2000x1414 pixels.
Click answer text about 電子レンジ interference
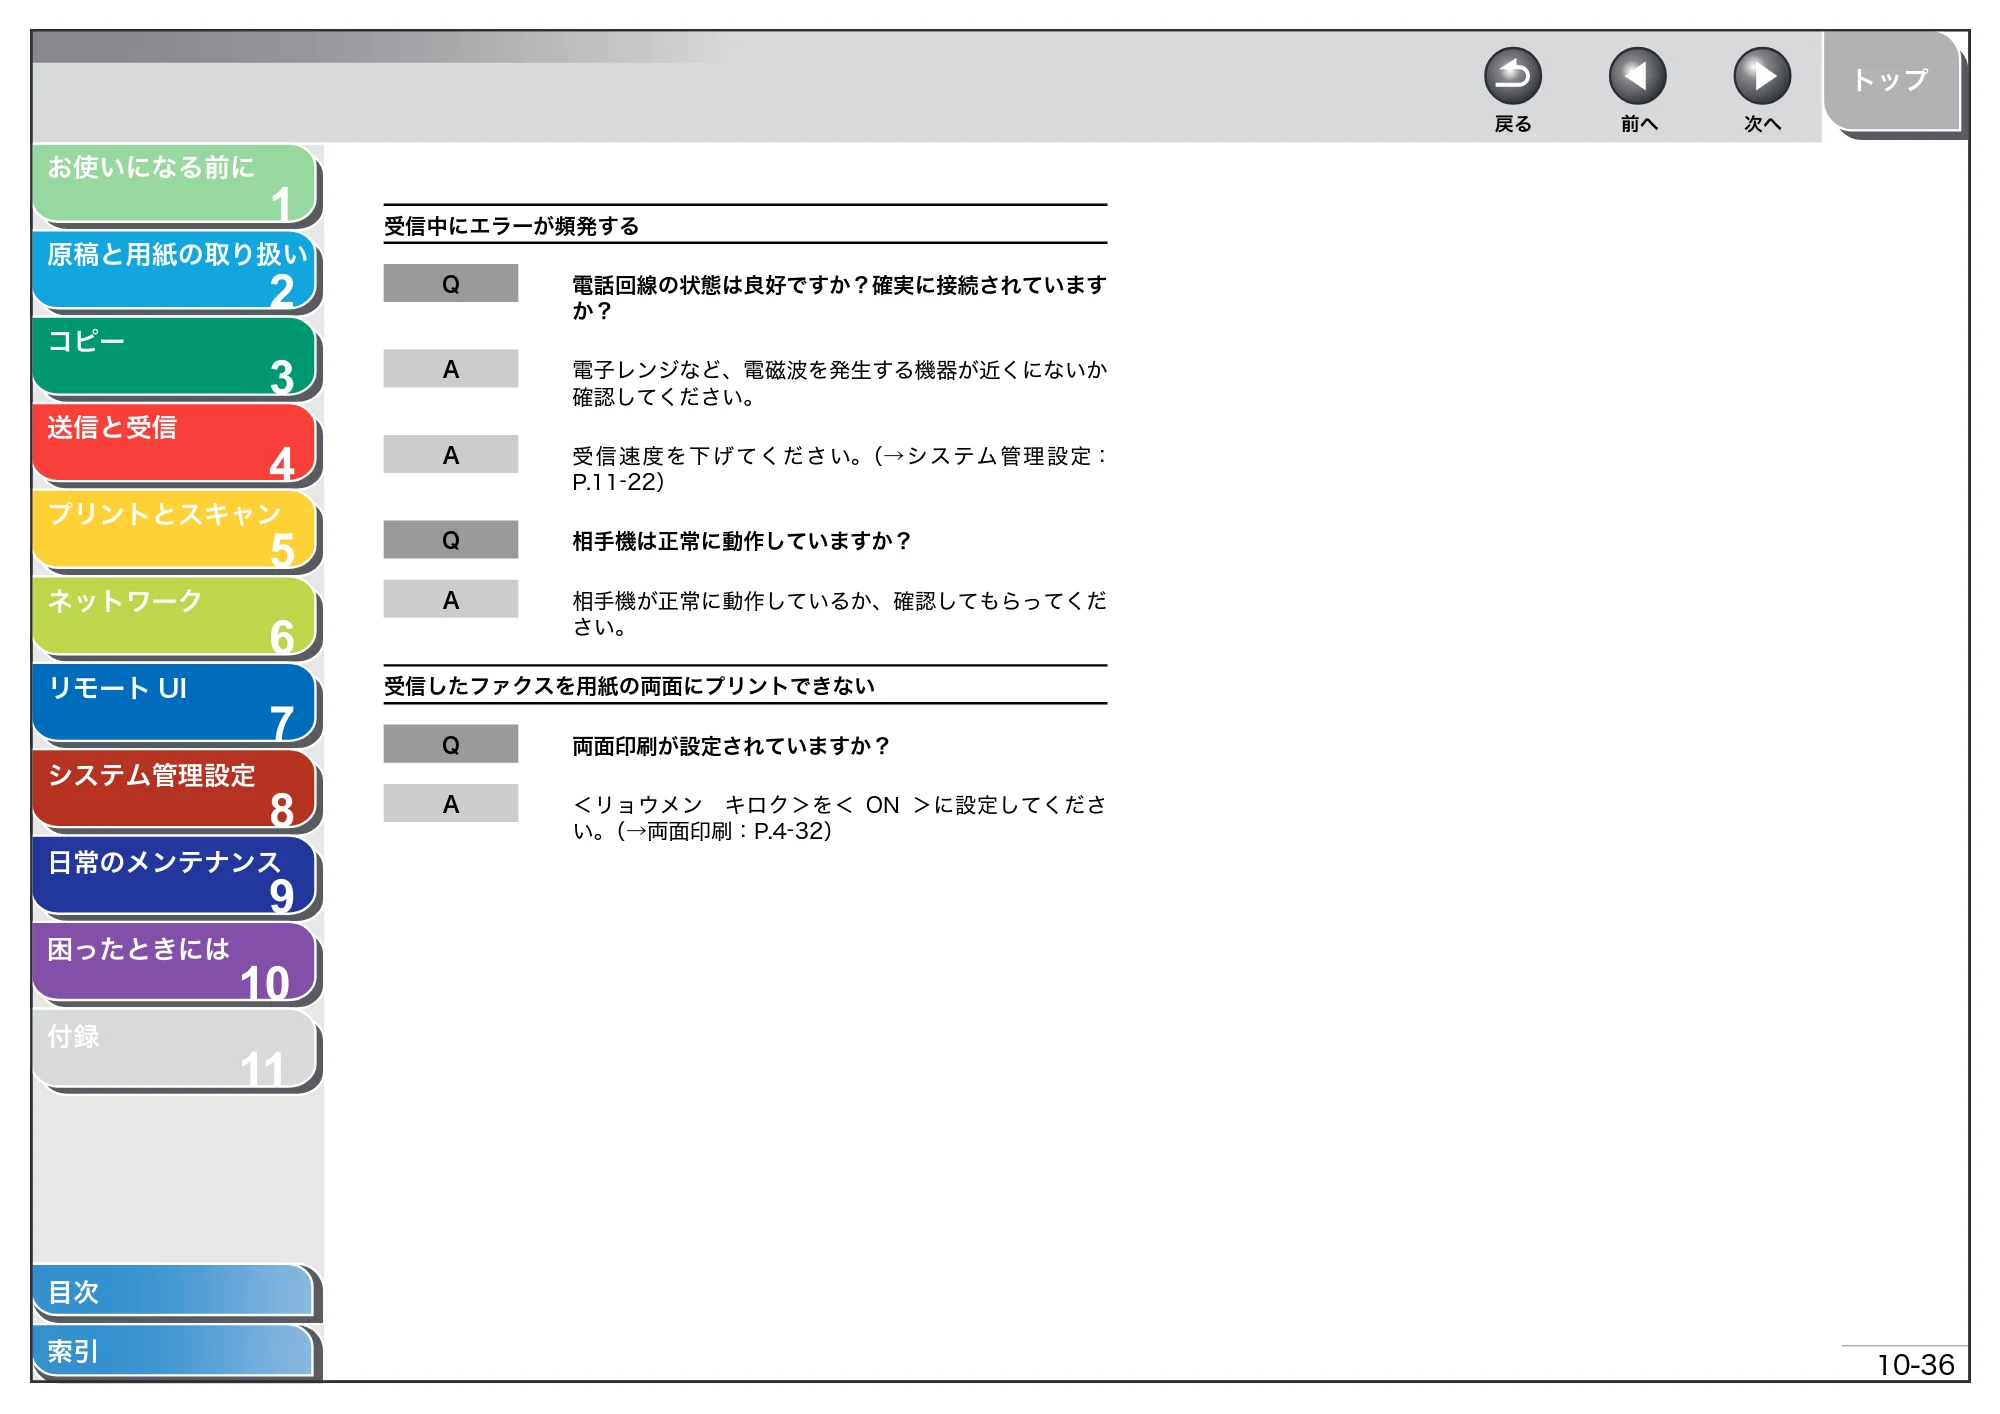pyautogui.click(x=839, y=383)
